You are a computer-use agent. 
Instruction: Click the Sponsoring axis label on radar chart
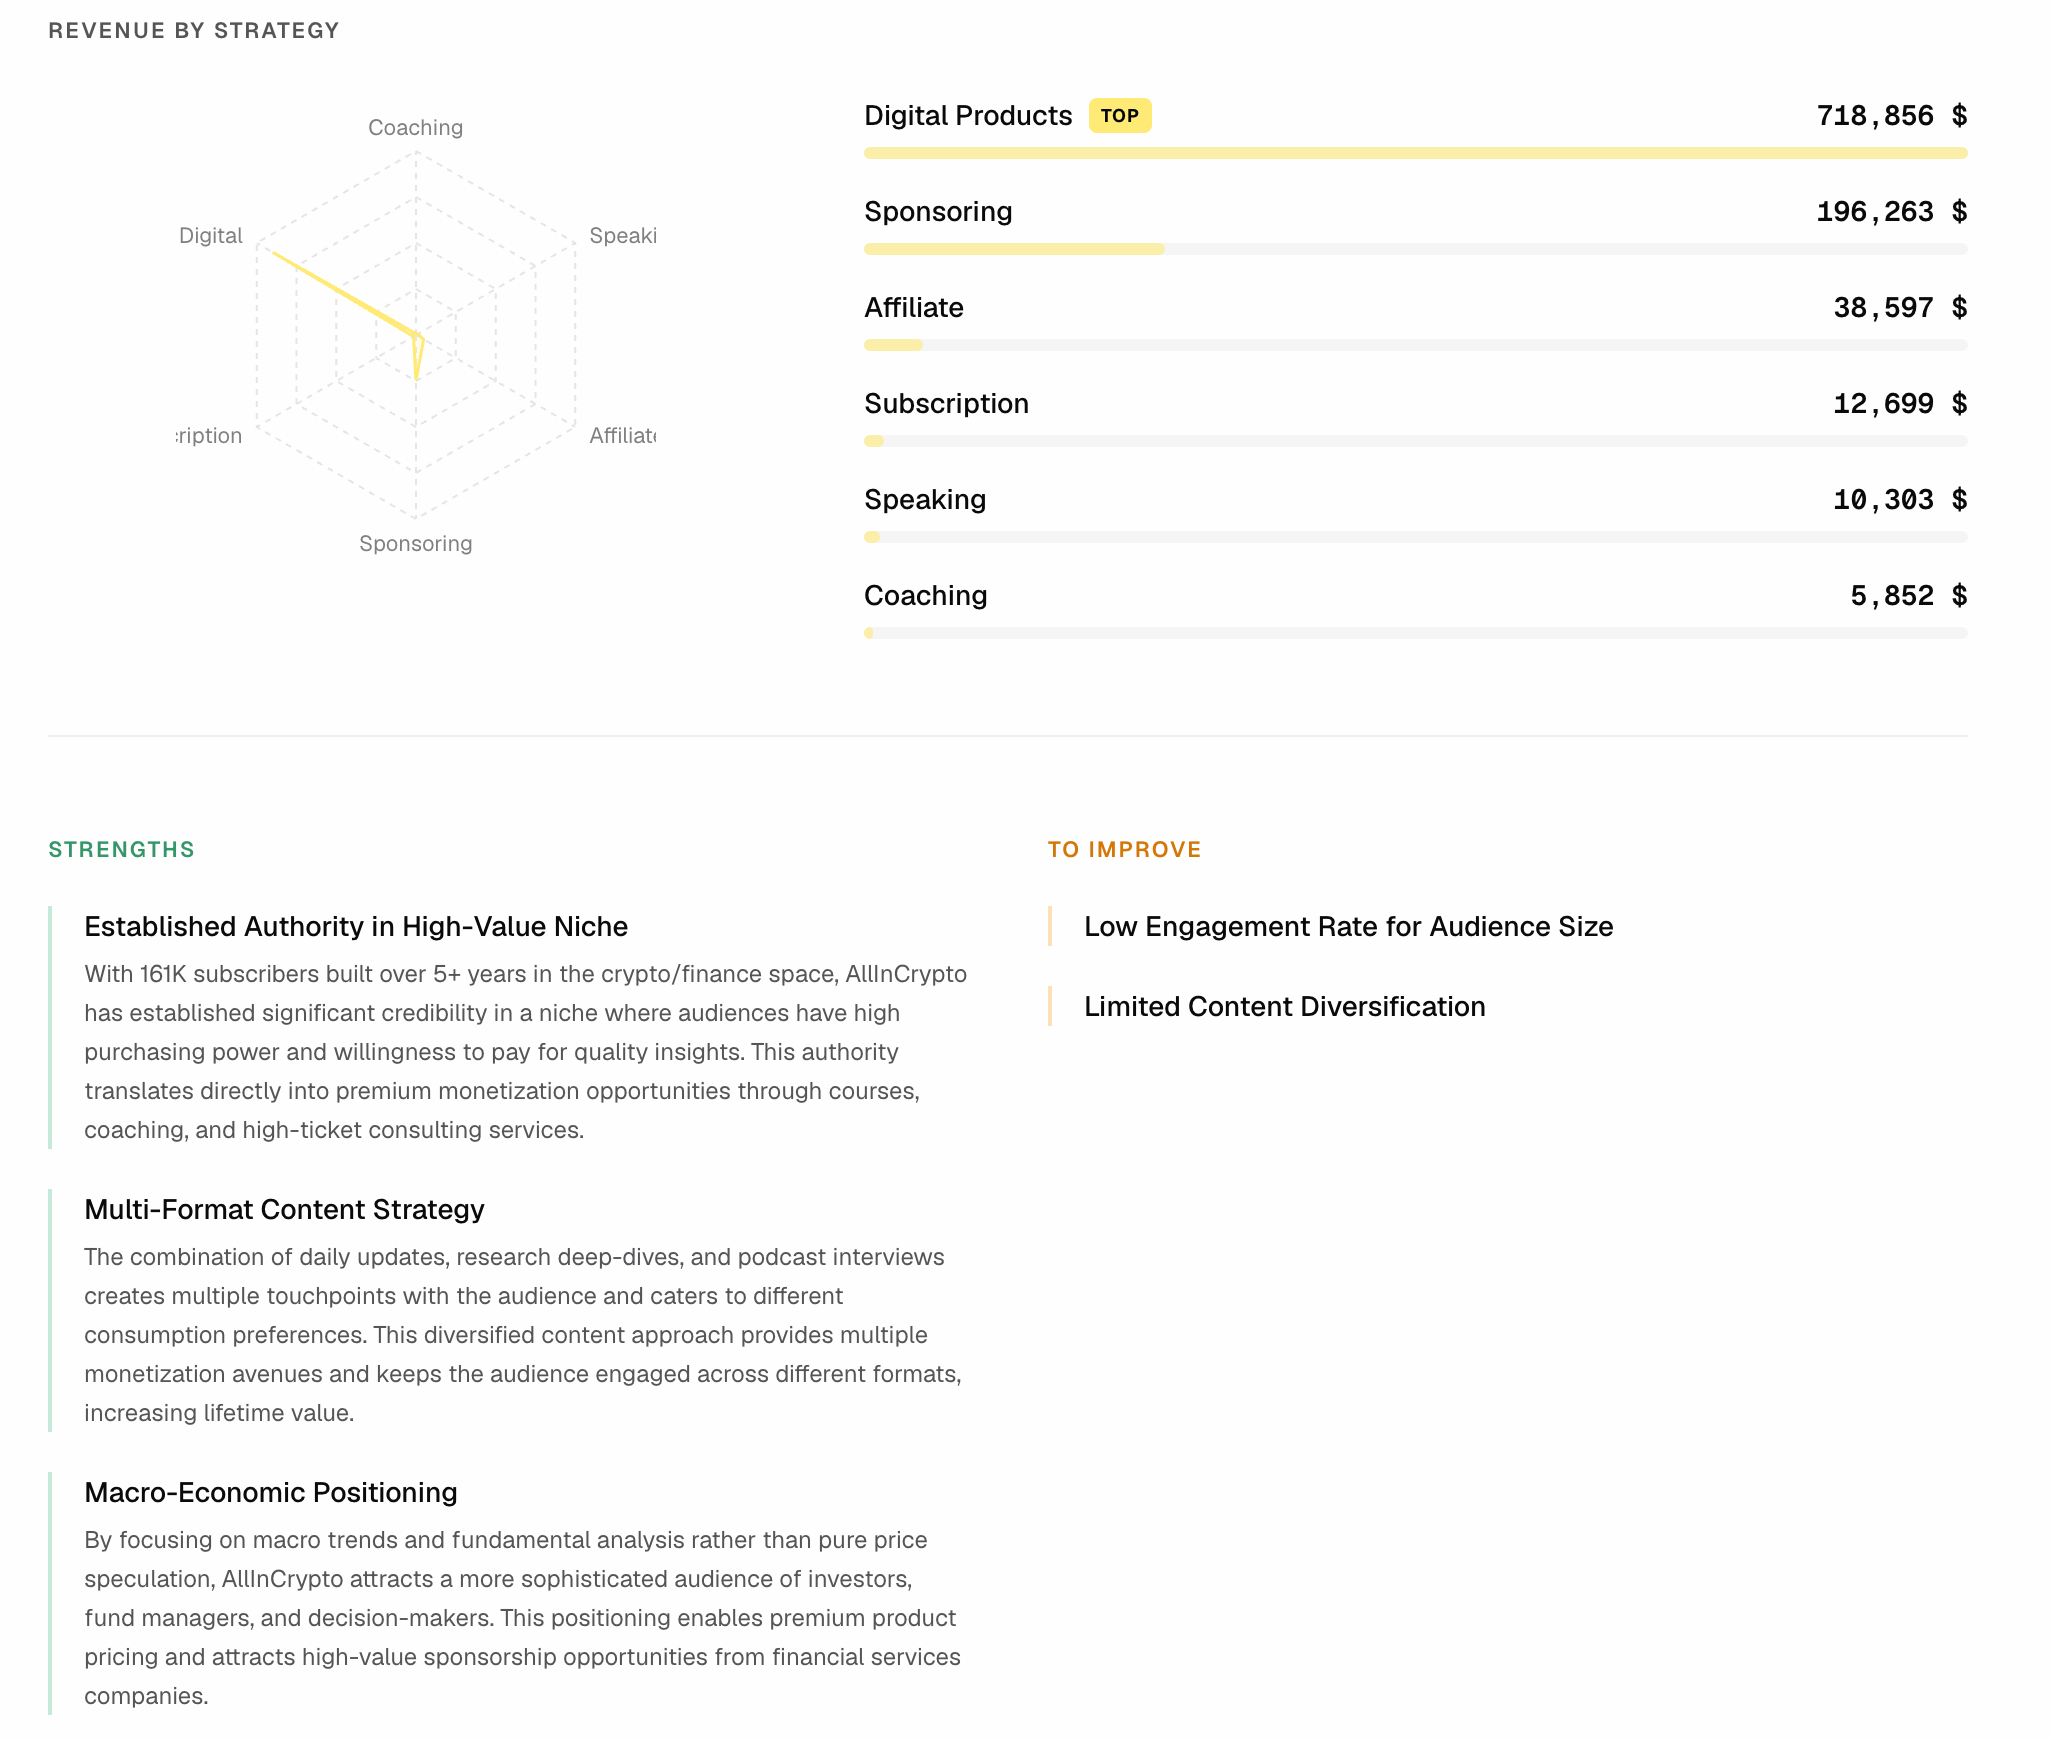[415, 544]
